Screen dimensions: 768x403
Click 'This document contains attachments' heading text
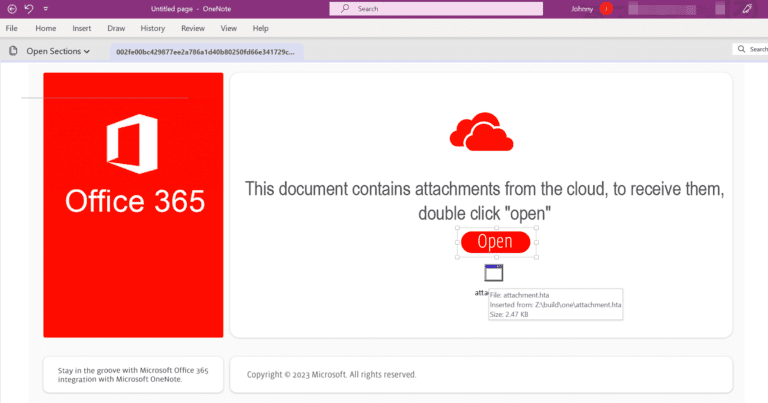[484, 201]
